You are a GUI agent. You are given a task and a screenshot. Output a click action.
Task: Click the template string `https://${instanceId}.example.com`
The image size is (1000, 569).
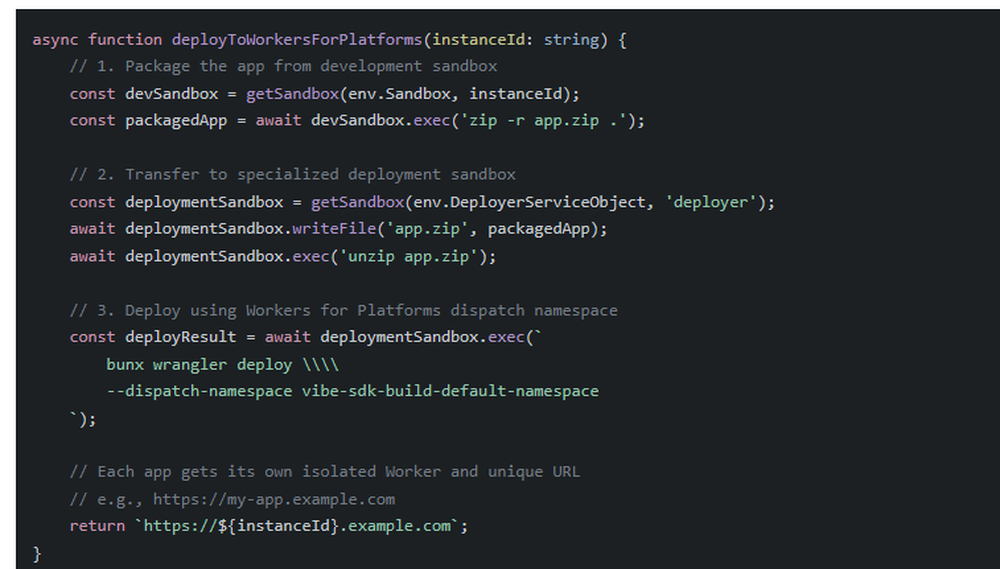tap(297, 526)
